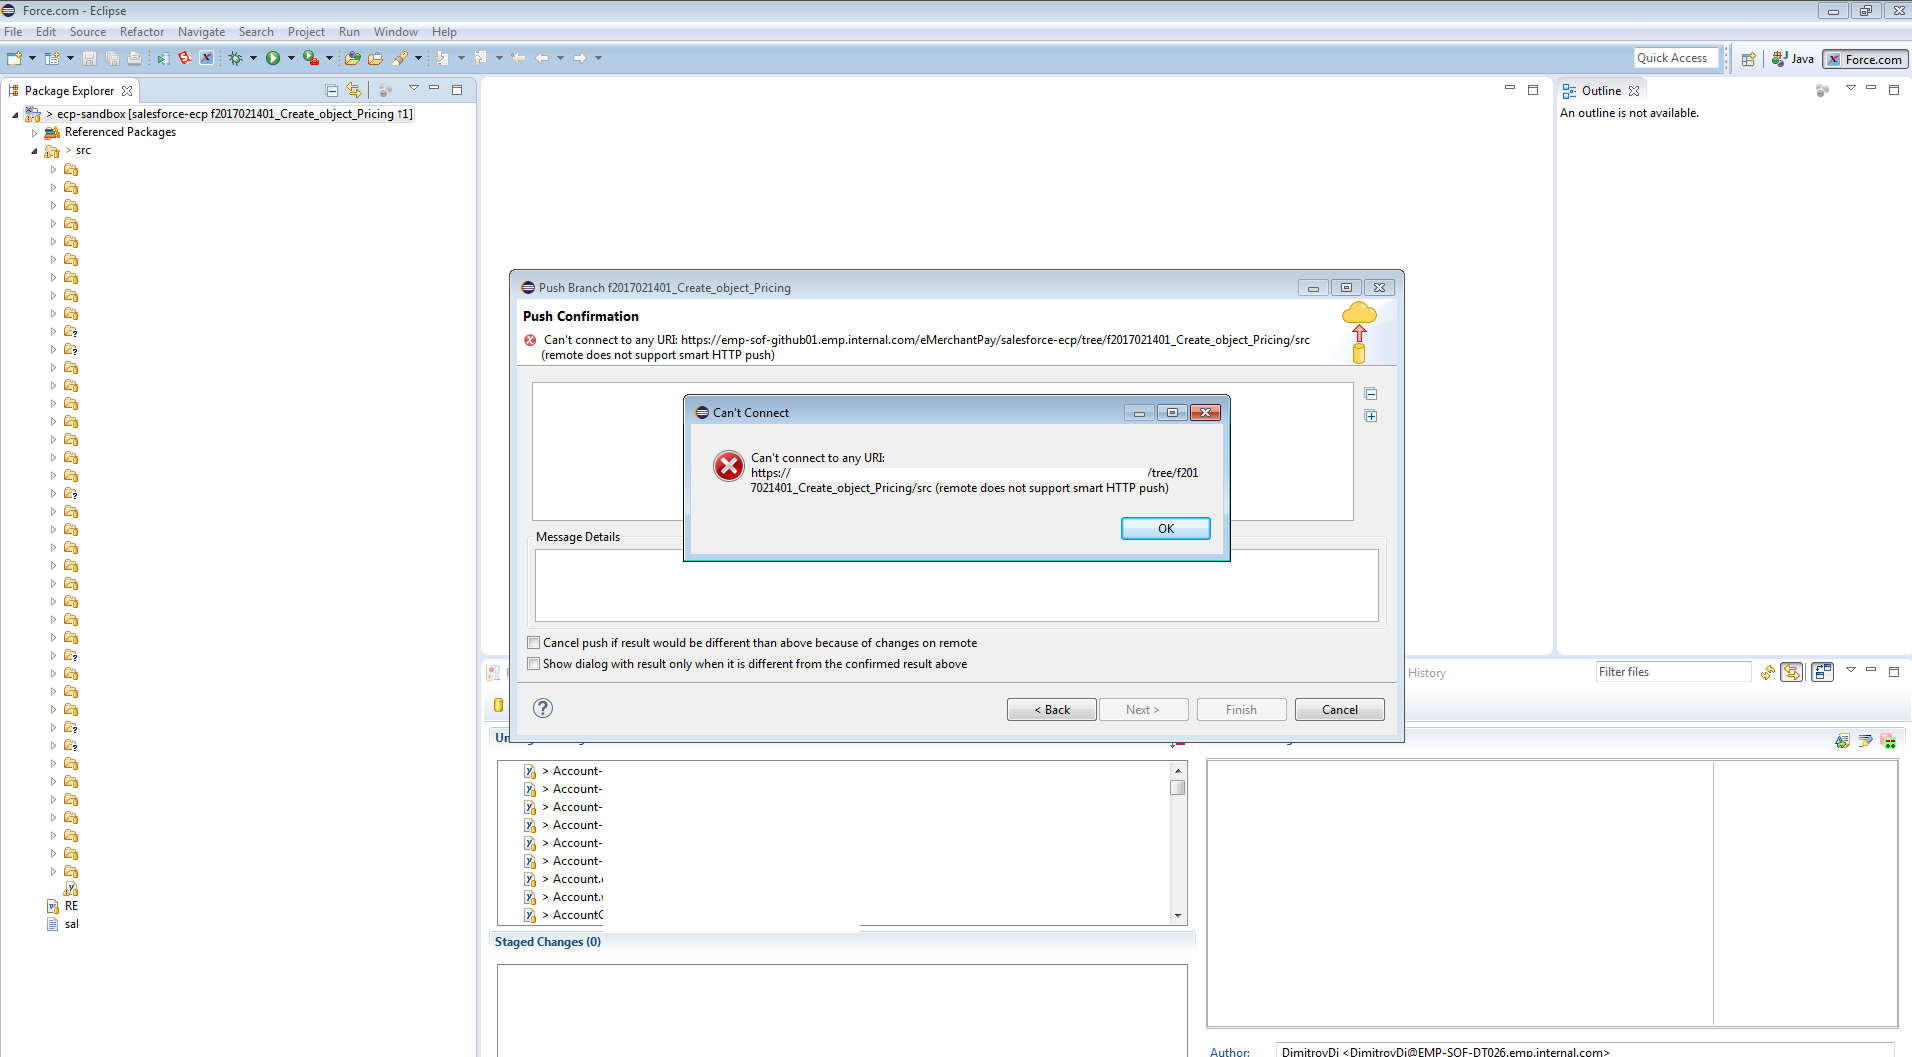Click the Open Perspective icon
This screenshot has height=1057, width=1912.
point(1749,59)
